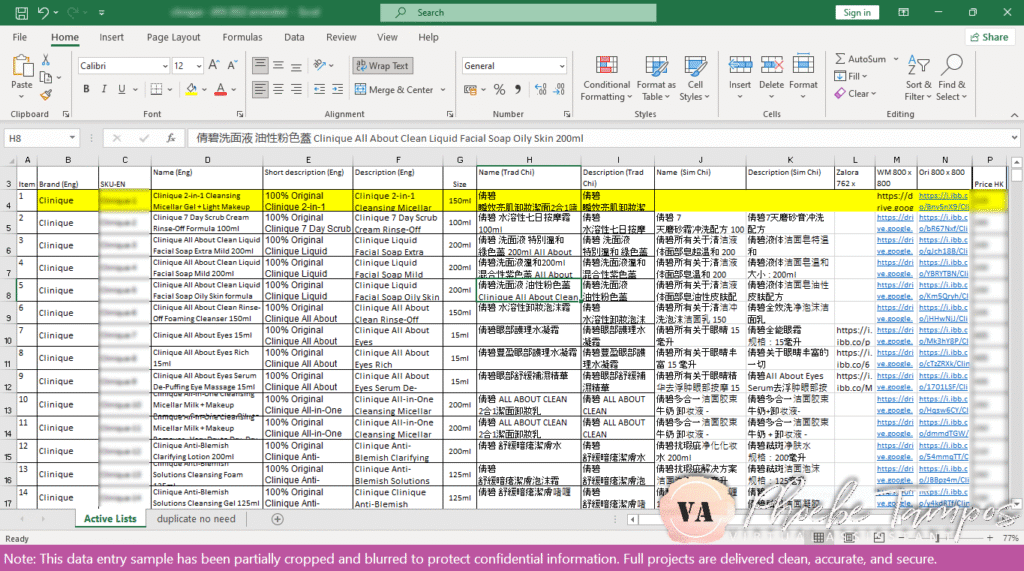
Task: Apply Italic formatting
Action: click(104, 89)
